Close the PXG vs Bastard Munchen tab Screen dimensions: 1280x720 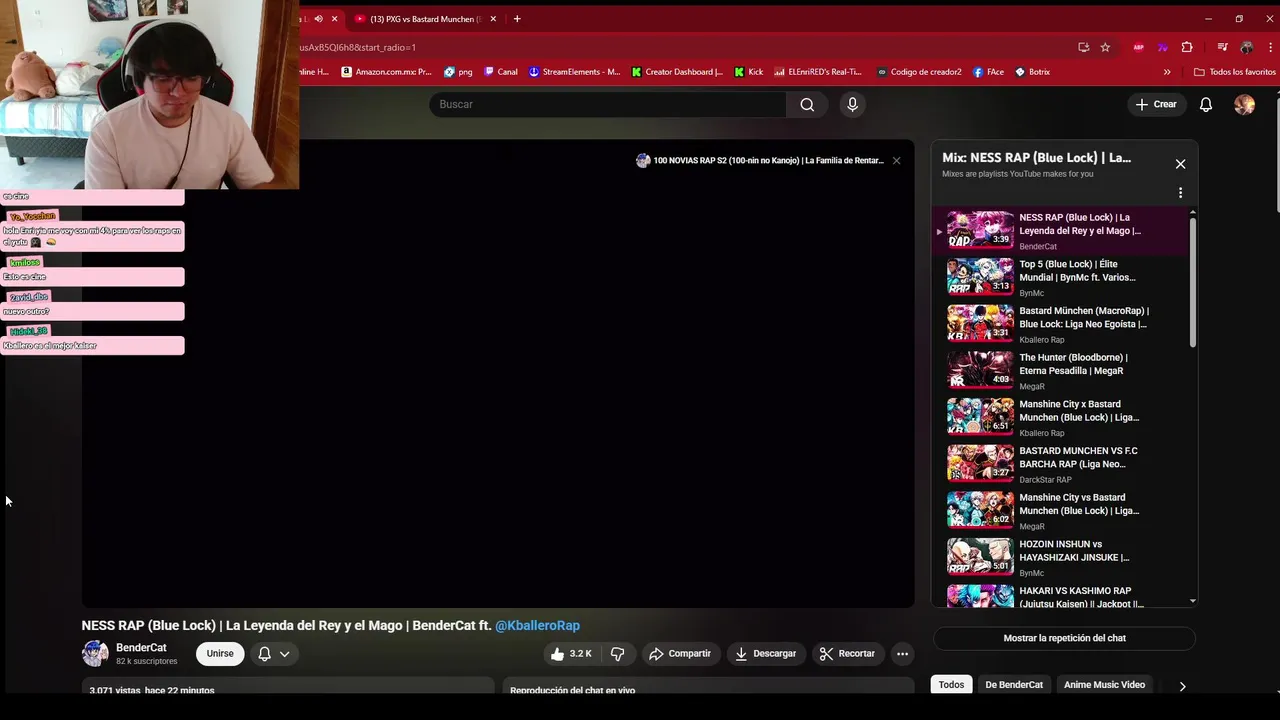tap(493, 19)
